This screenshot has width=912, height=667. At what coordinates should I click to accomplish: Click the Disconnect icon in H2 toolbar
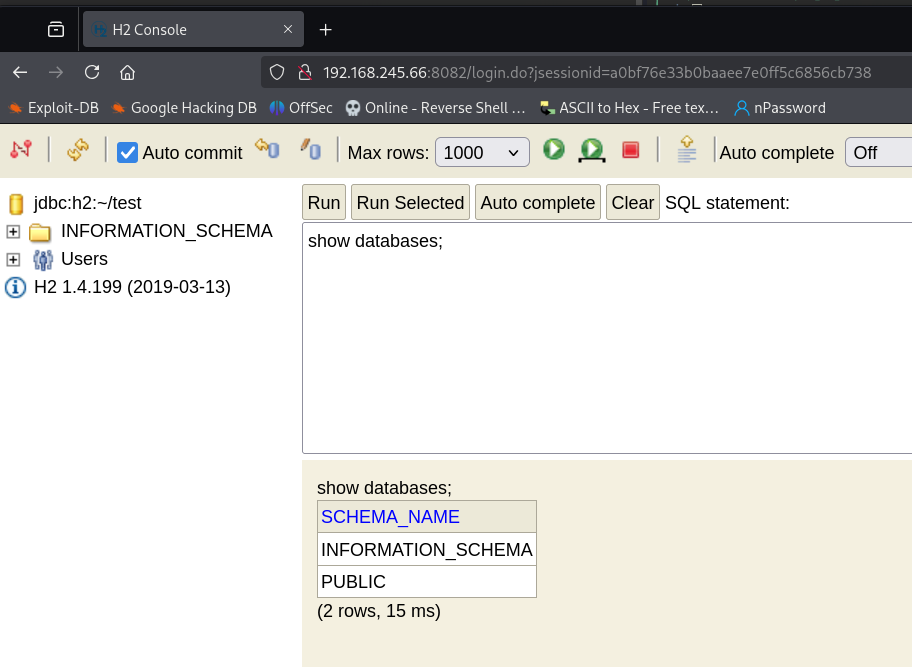[x=21, y=150]
